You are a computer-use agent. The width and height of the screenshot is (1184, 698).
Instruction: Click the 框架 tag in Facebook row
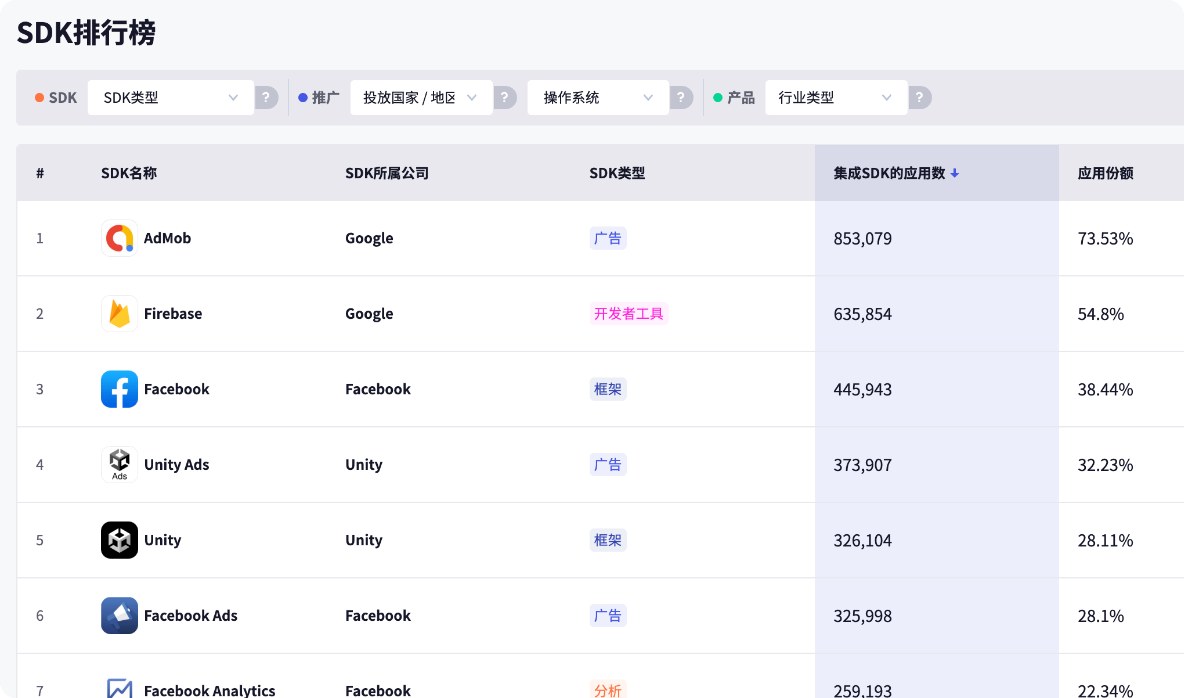pos(608,389)
